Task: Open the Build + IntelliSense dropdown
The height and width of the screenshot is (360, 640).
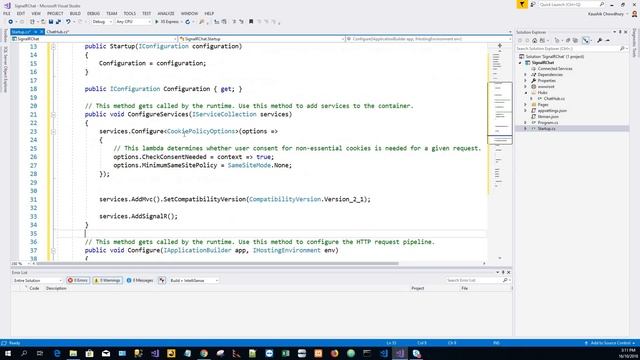Action: (194, 280)
